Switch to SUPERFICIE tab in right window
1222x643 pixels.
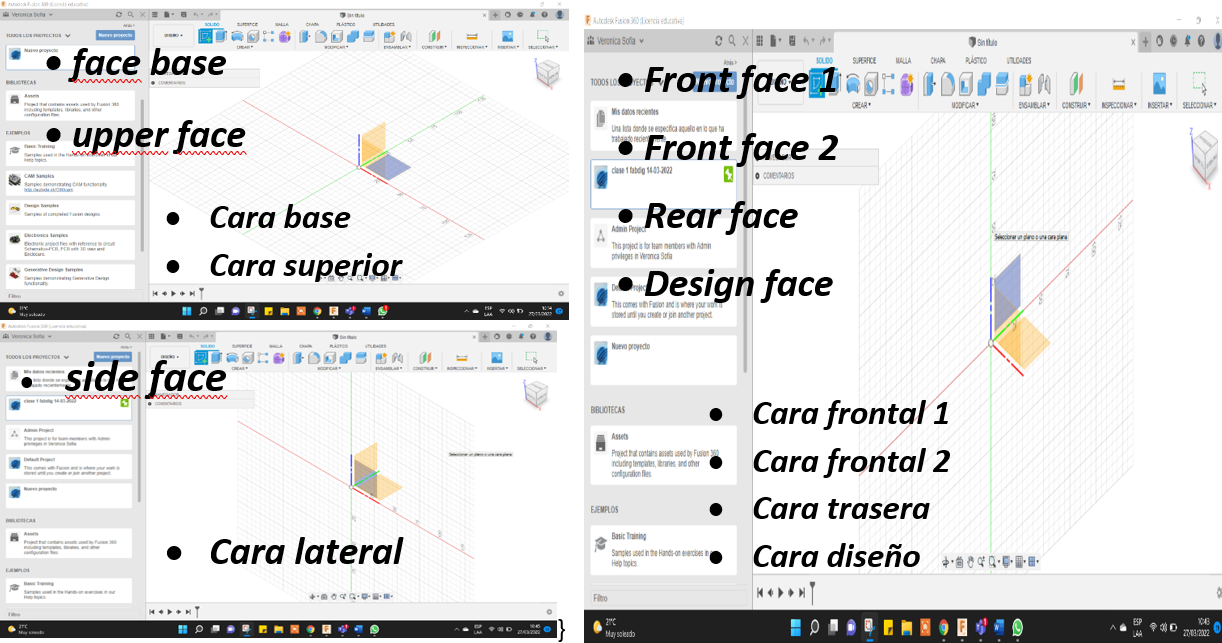click(x=864, y=60)
